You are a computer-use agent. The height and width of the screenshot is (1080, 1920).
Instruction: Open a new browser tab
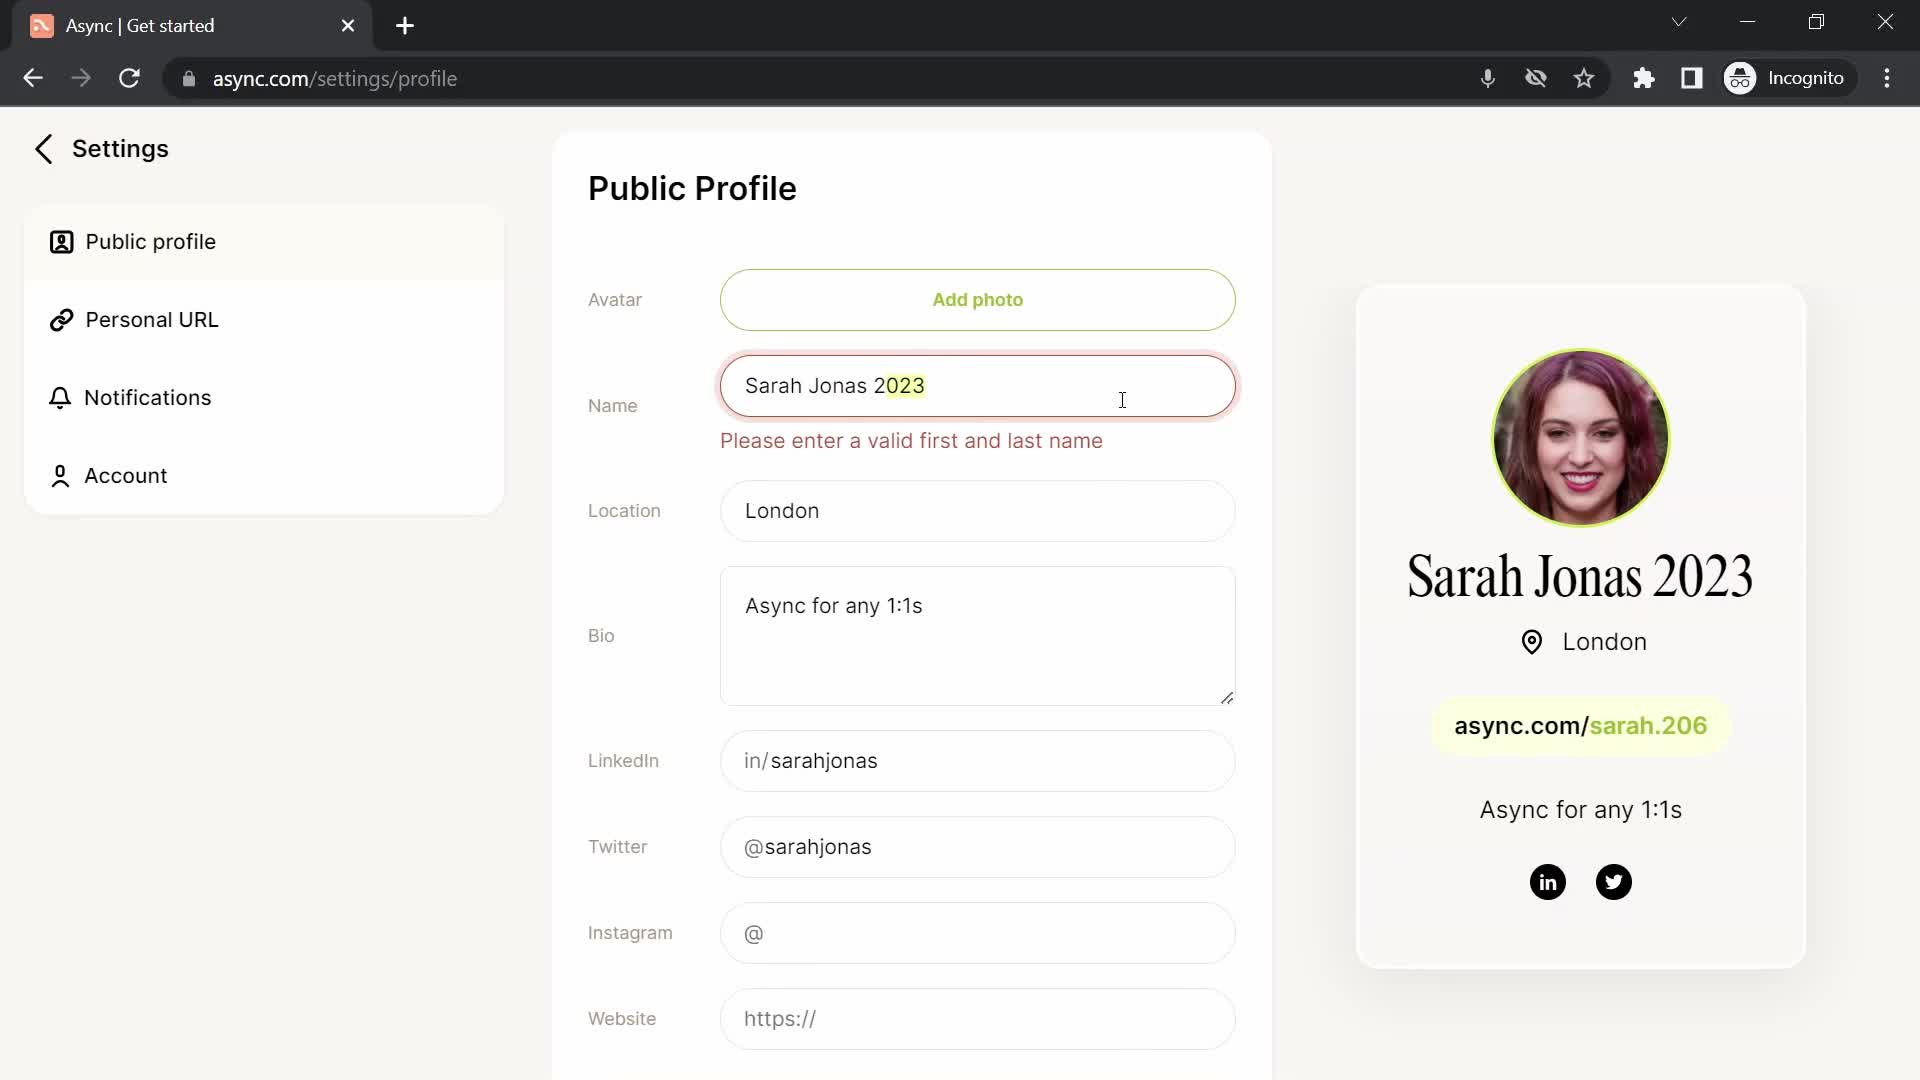pyautogui.click(x=405, y=26)
